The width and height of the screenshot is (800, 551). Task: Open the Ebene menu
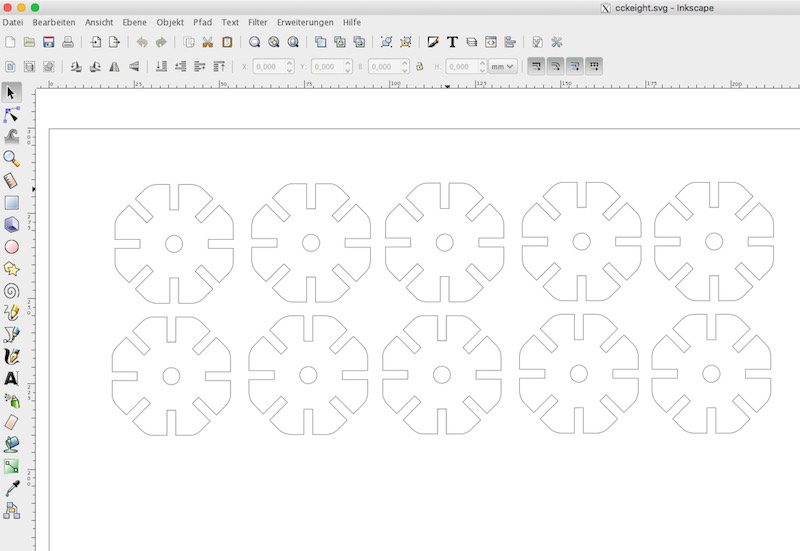(x=135, y=22)
